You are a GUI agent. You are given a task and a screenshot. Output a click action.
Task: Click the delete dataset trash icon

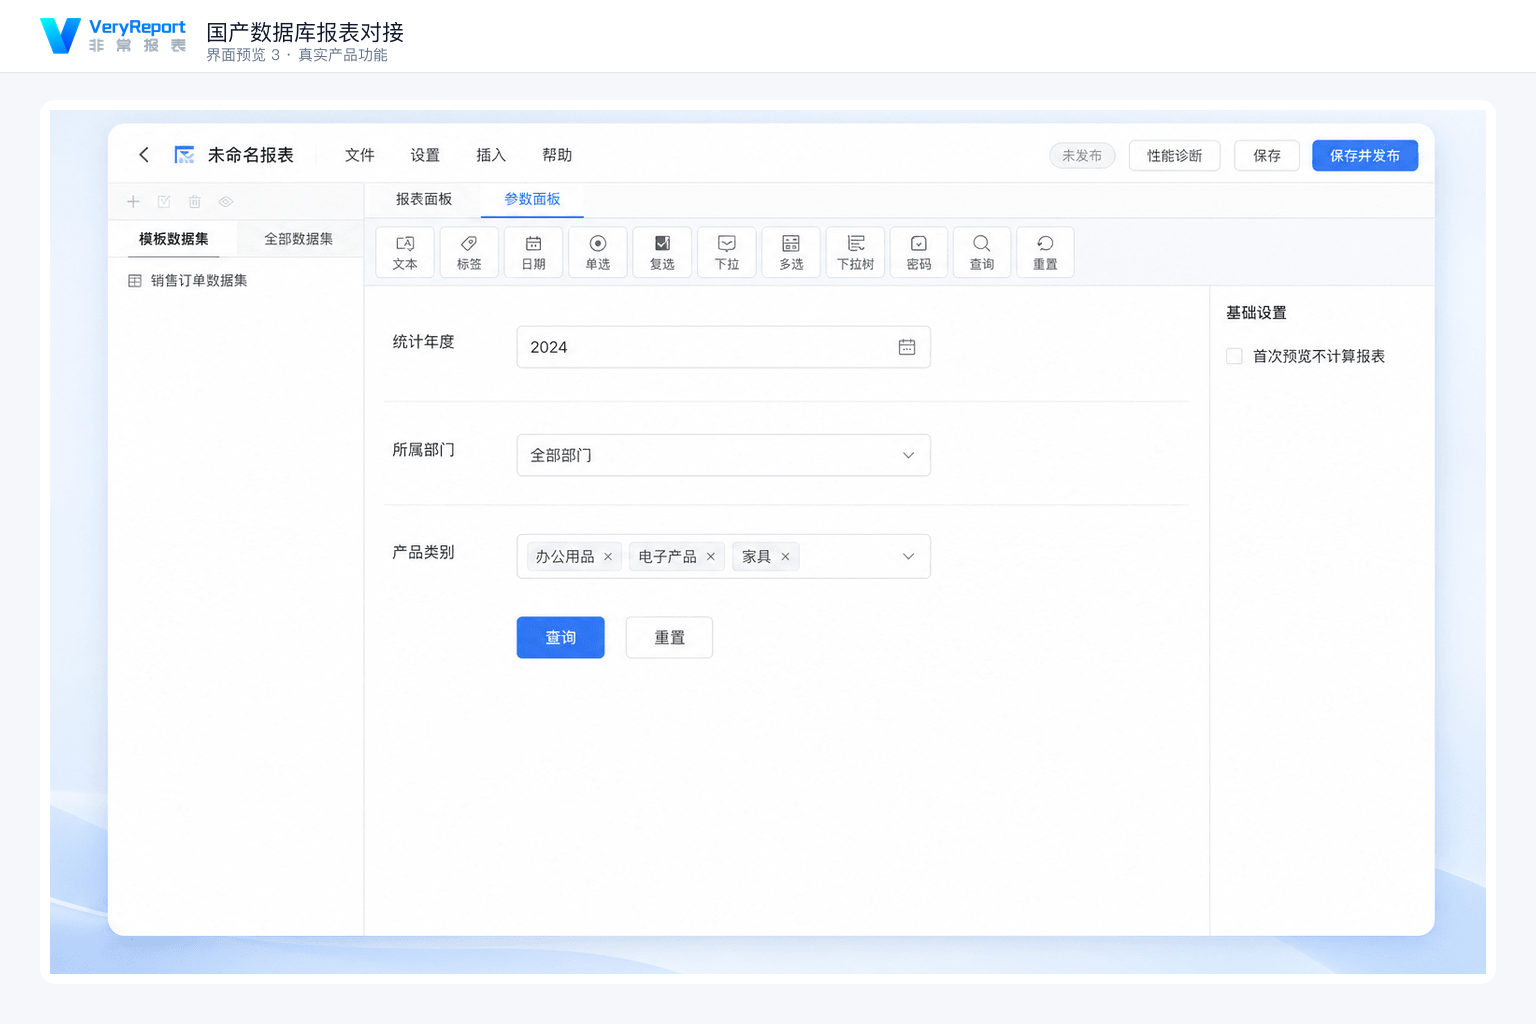pos(195,202)
